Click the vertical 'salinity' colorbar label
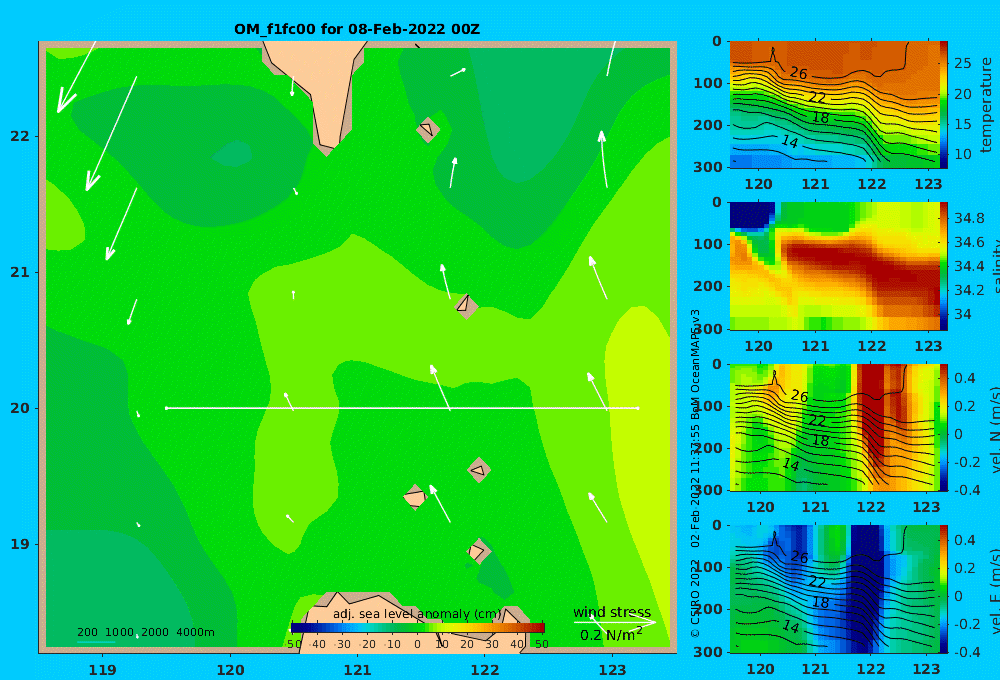The height and width of the screenshot is (680, 1000). [x=994, y=266]
